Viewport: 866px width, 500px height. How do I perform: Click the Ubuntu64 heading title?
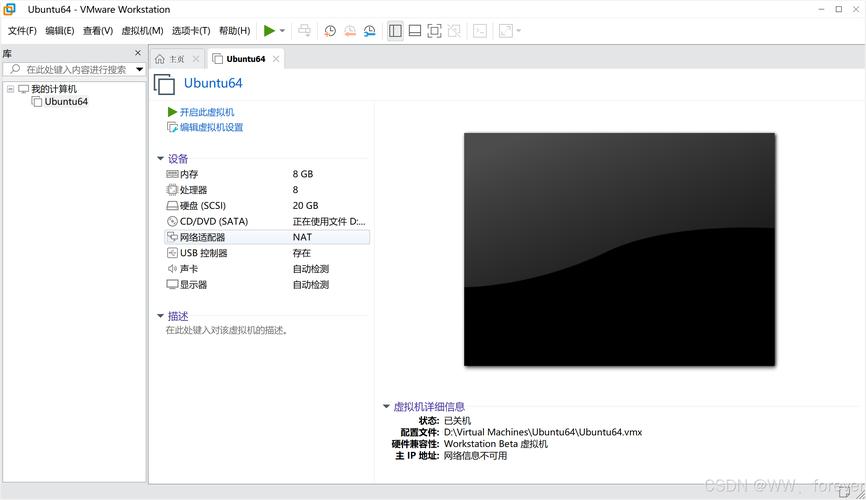point(213,83)
